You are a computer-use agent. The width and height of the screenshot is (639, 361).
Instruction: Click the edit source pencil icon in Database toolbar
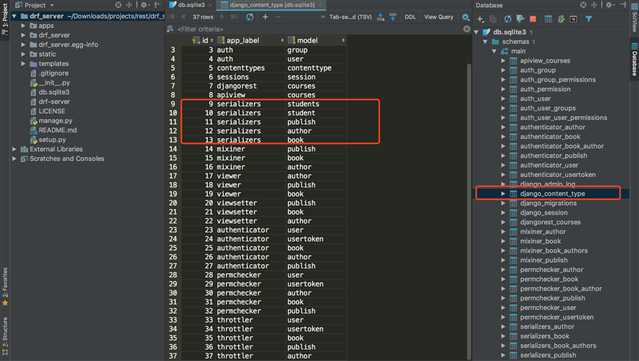point(562,19)
